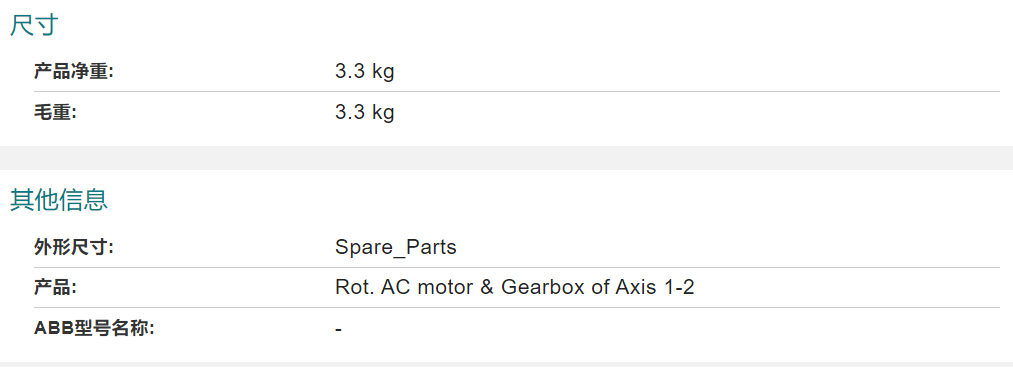Click the kg unit in the 产品净重 row
This screenshot has width=1013, height=367.
pos(383,72)
